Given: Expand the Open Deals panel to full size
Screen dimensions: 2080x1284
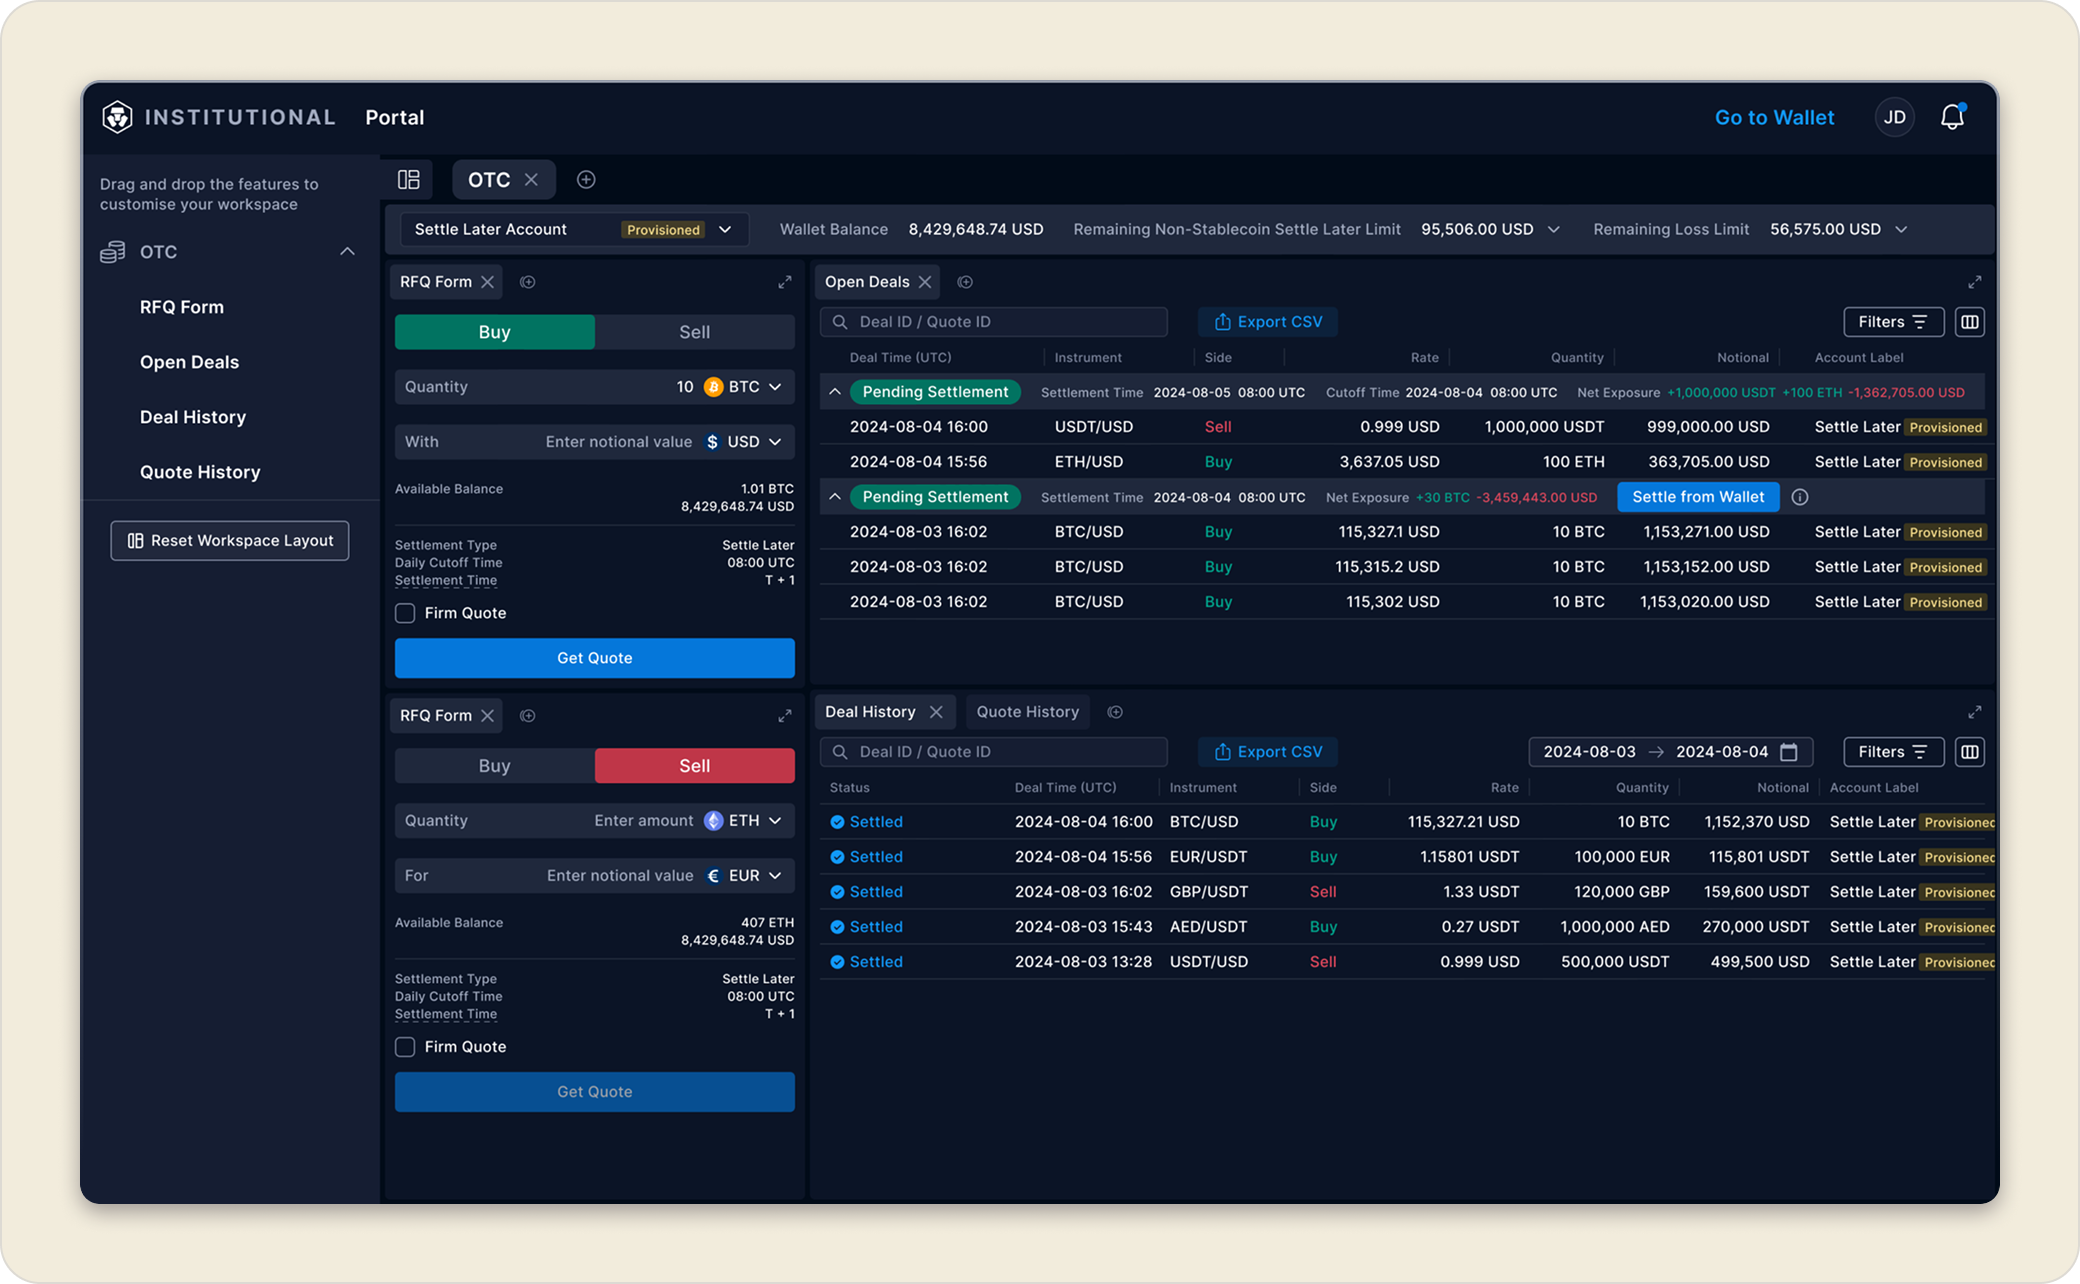Looking at the screenshot, I should point(1974,283).
